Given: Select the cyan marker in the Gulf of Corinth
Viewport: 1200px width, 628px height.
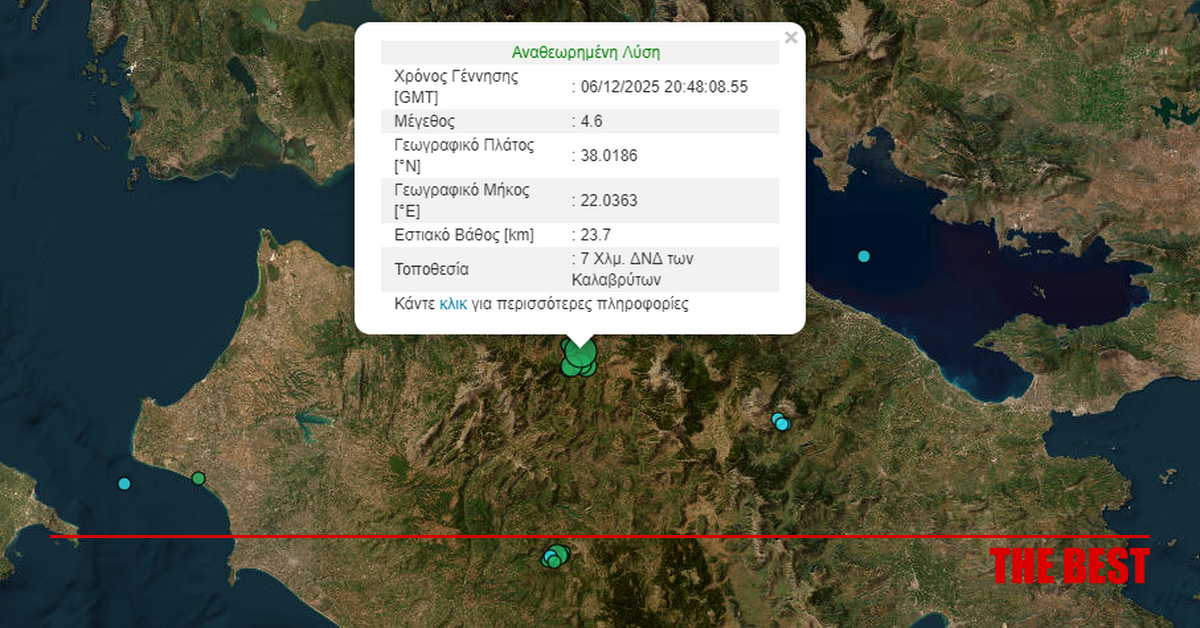Looking at the screenshot, I should (864, 257).
